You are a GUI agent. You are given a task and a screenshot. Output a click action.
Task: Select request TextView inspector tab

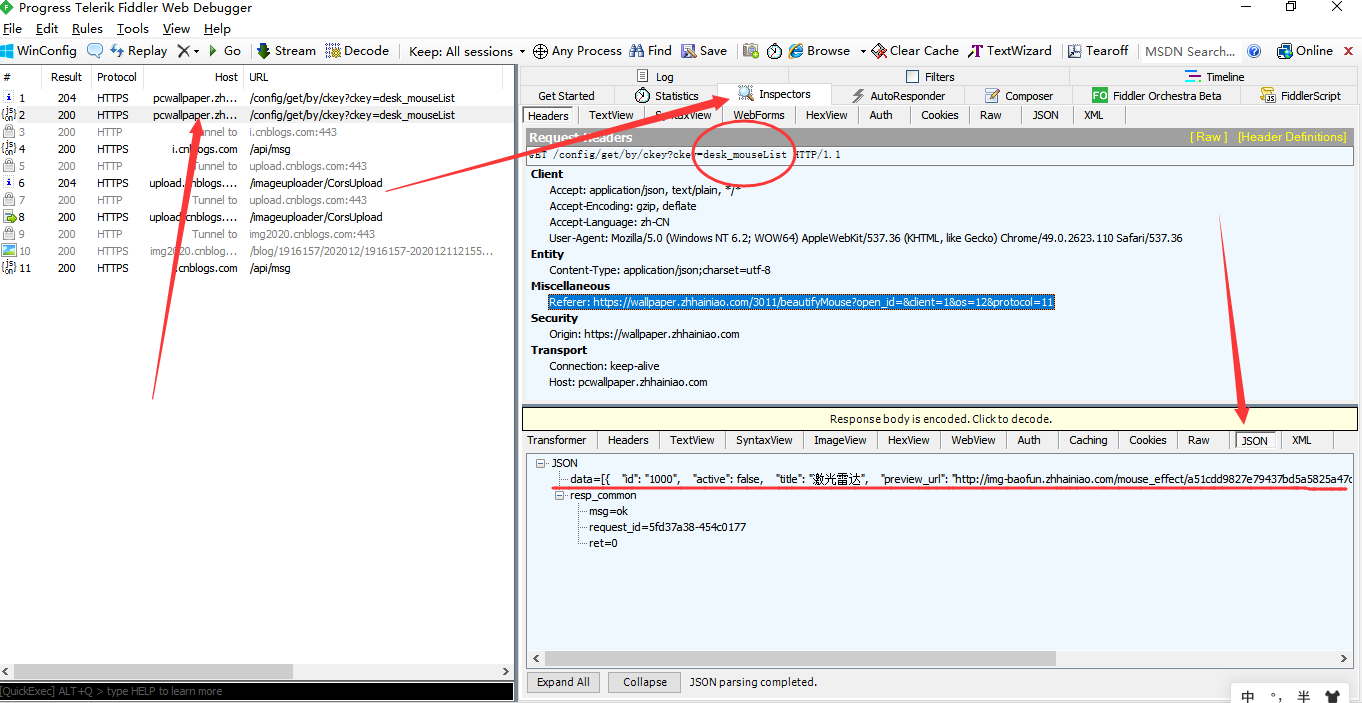(x=611, y=115)
